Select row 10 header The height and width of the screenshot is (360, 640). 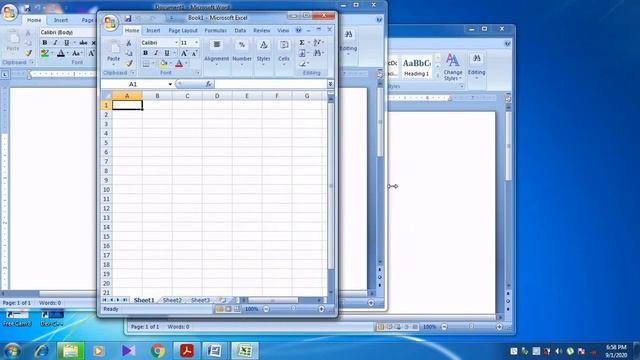(x=106, y=190)
